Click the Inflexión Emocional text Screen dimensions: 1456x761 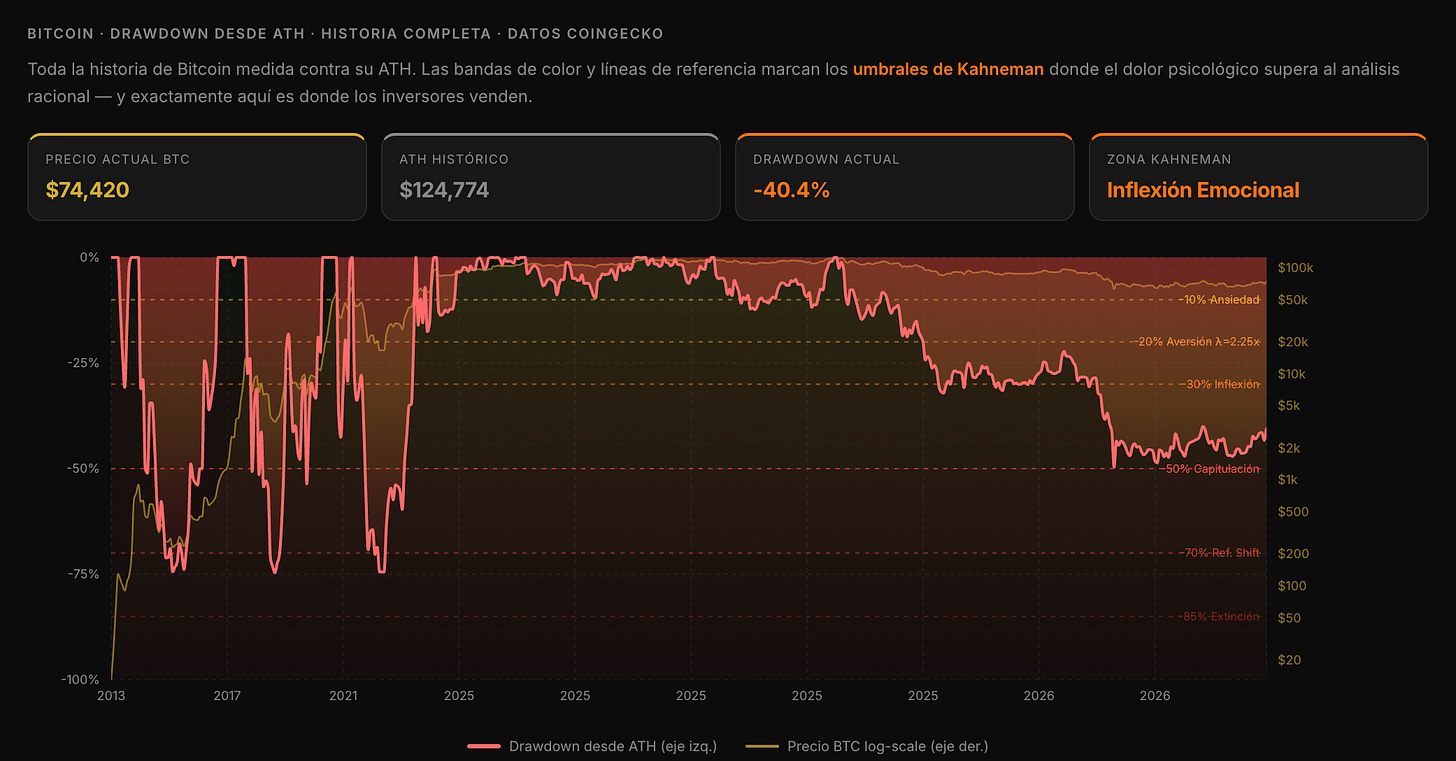pos(1203,189)
